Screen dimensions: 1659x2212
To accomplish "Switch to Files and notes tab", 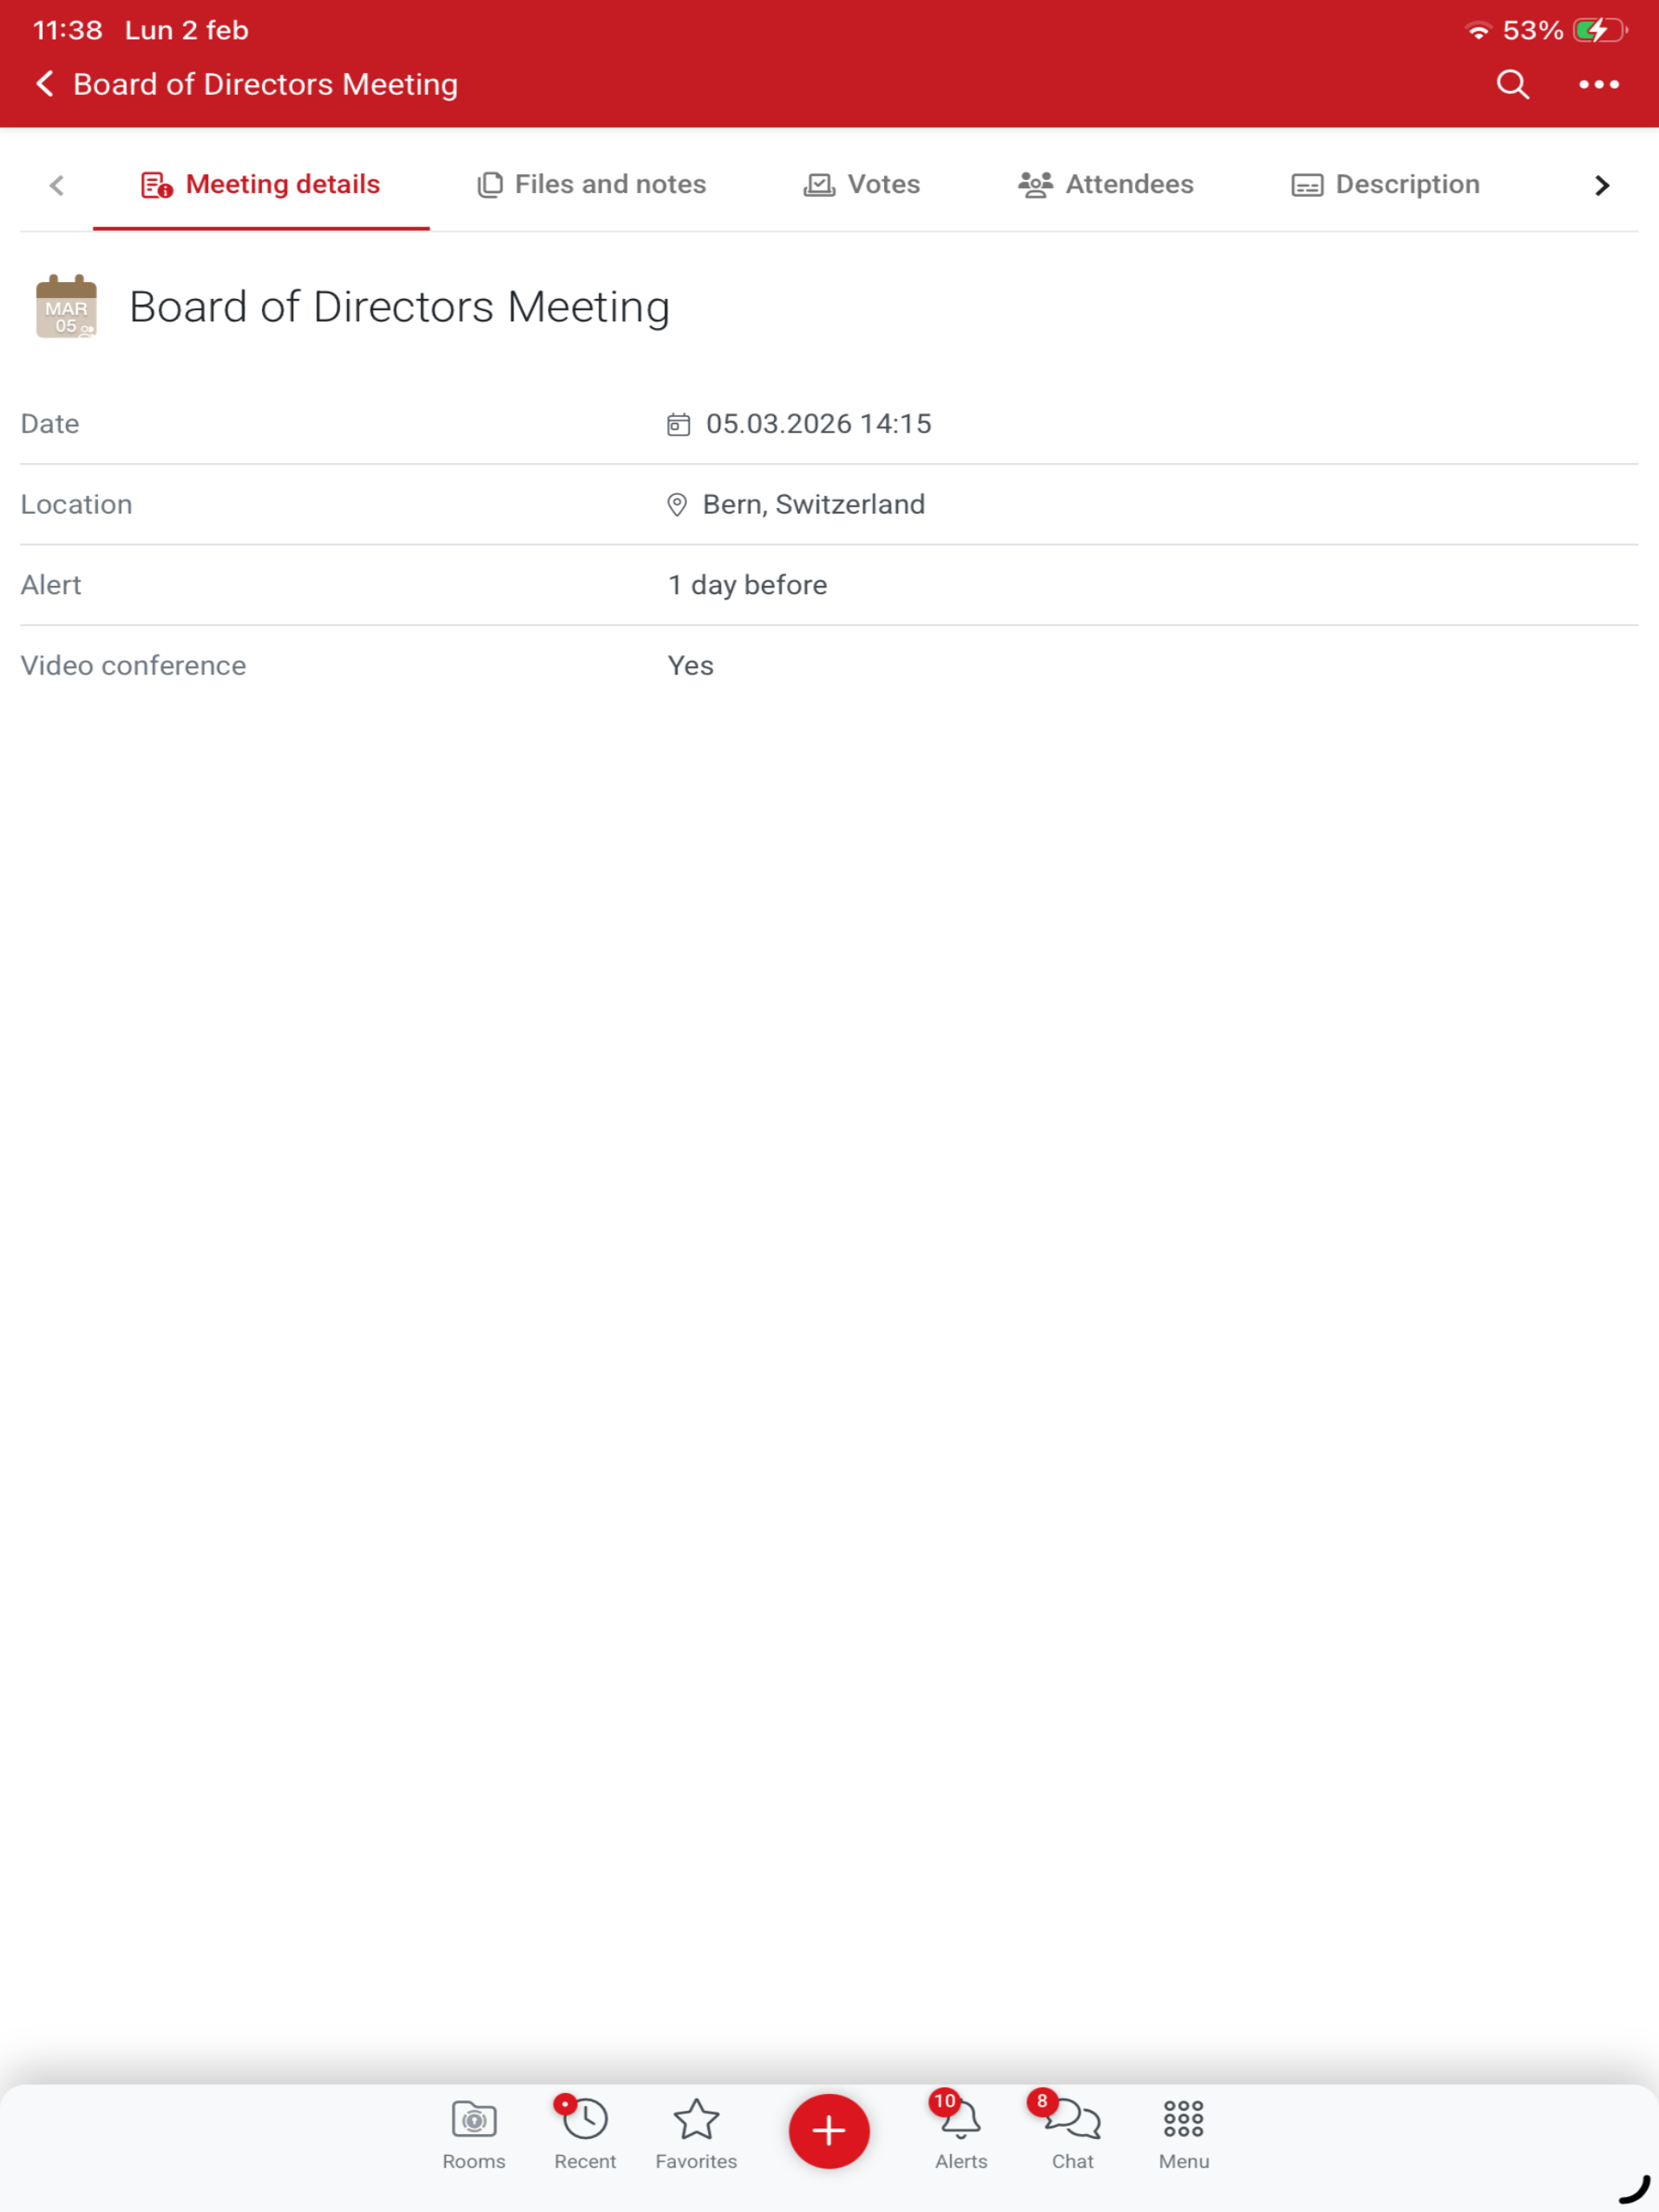I will (591, 185).
